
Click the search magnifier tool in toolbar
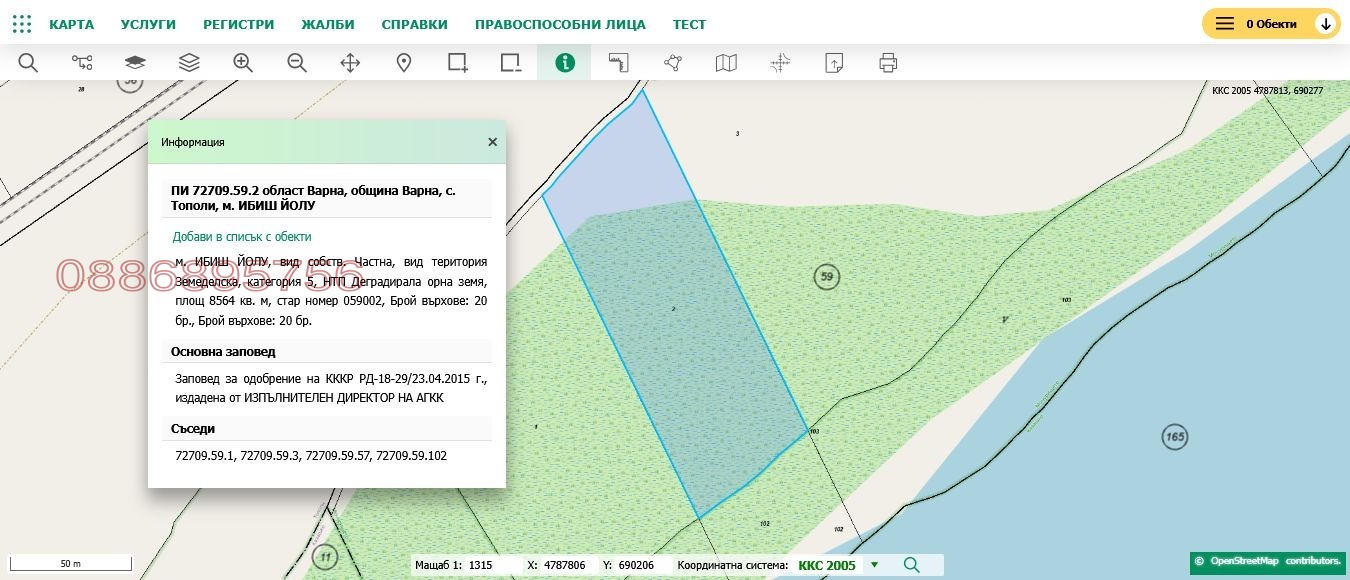point(28,63)
